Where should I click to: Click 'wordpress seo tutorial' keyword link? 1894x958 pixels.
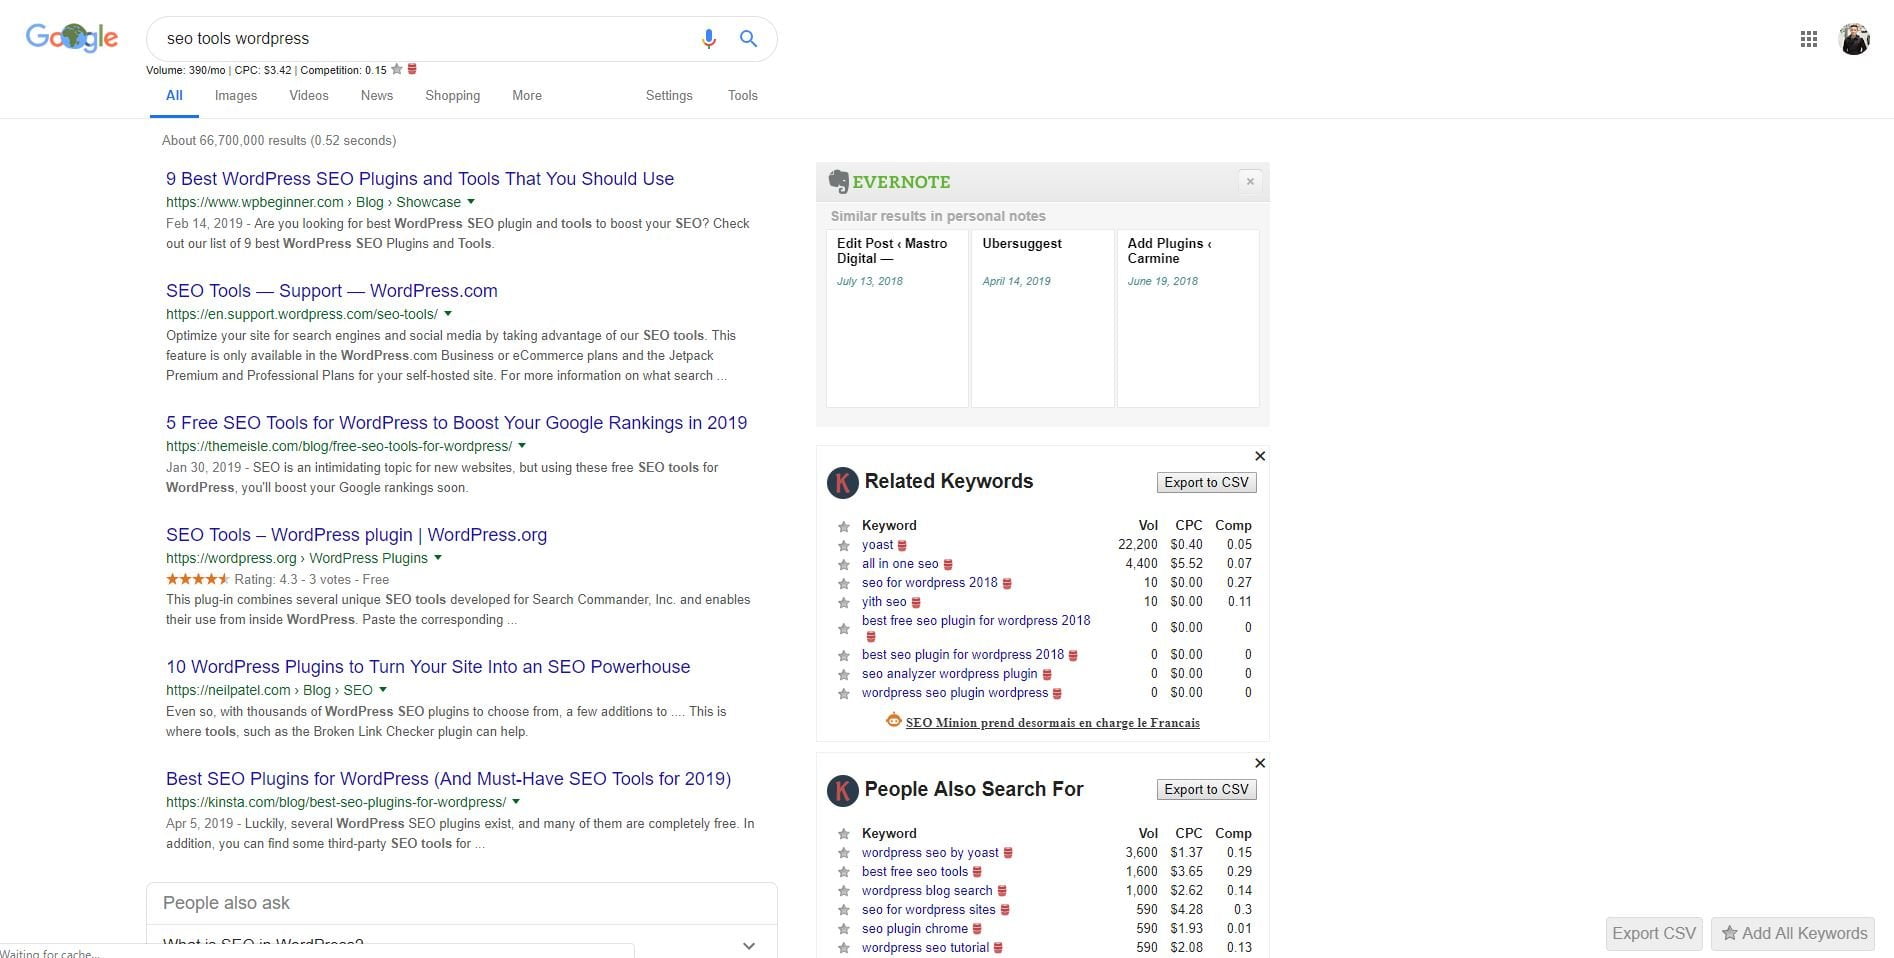925,948
